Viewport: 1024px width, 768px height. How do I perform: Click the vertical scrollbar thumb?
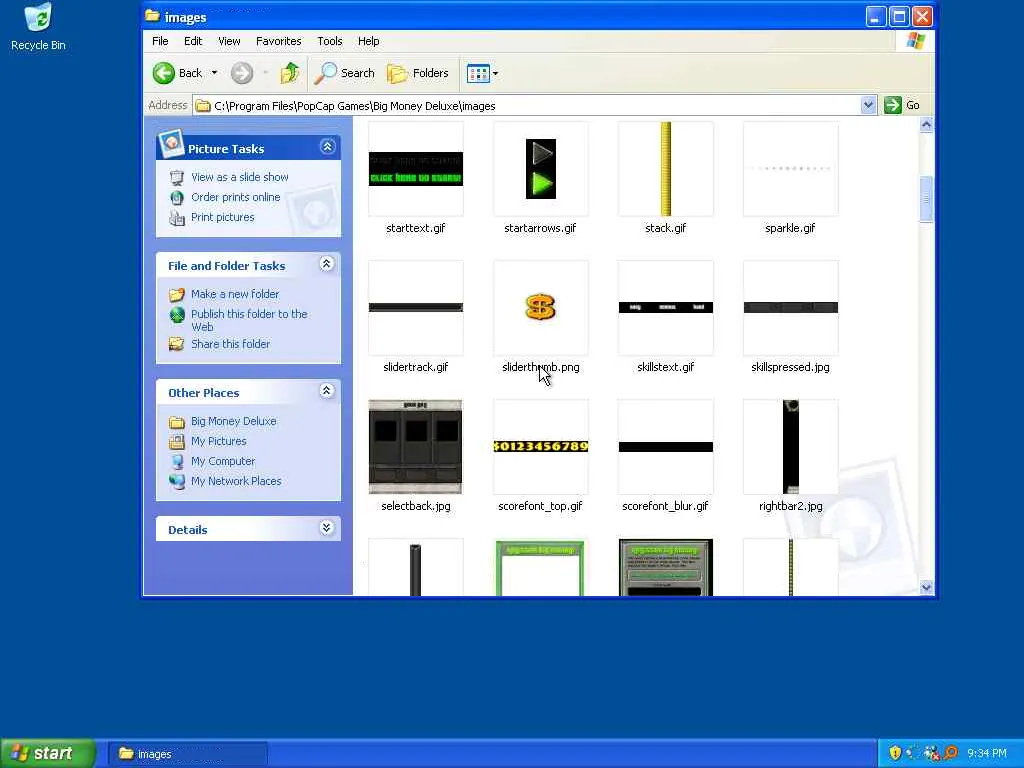(926, 199)
